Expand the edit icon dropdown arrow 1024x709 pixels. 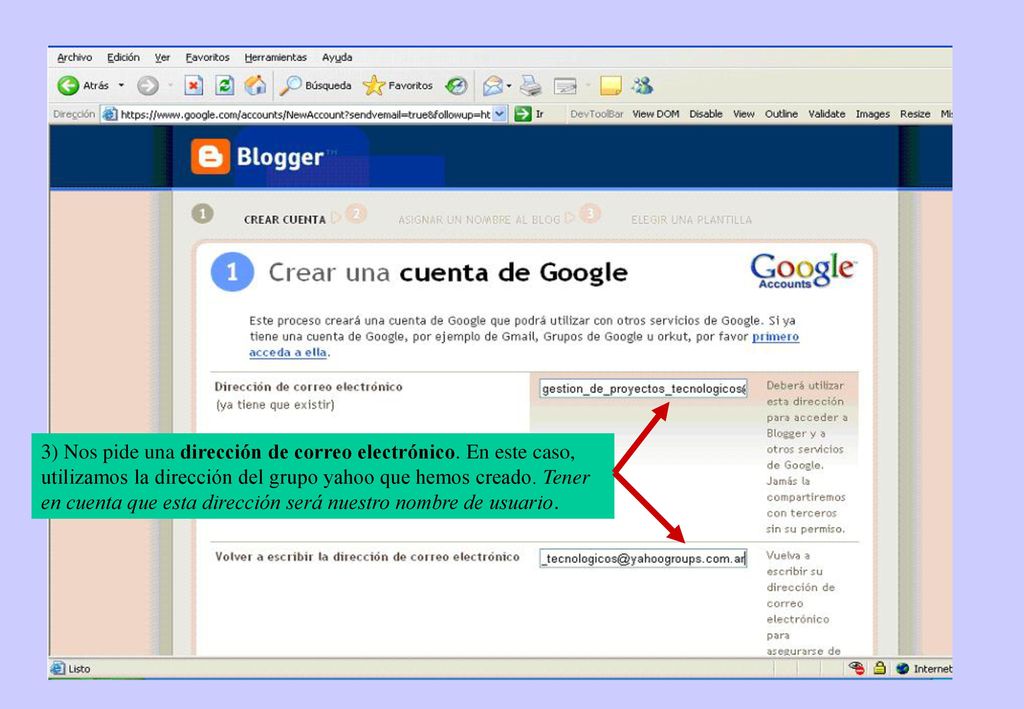coord(588,86)
